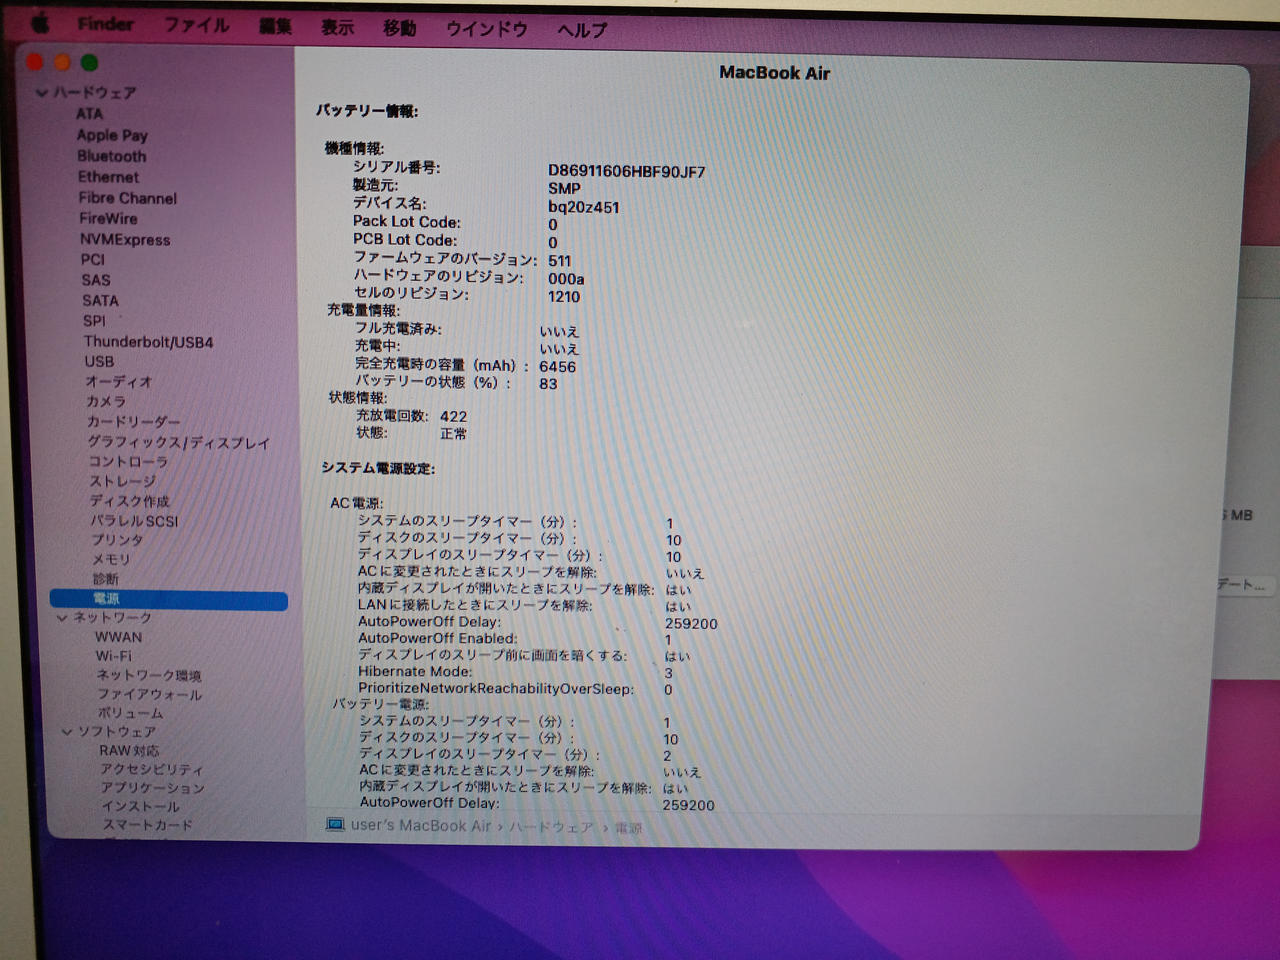Click the battery serial number D86911606HBF90JF7
The width and height of the screenshot is (1280, 960).
(626, 171)
